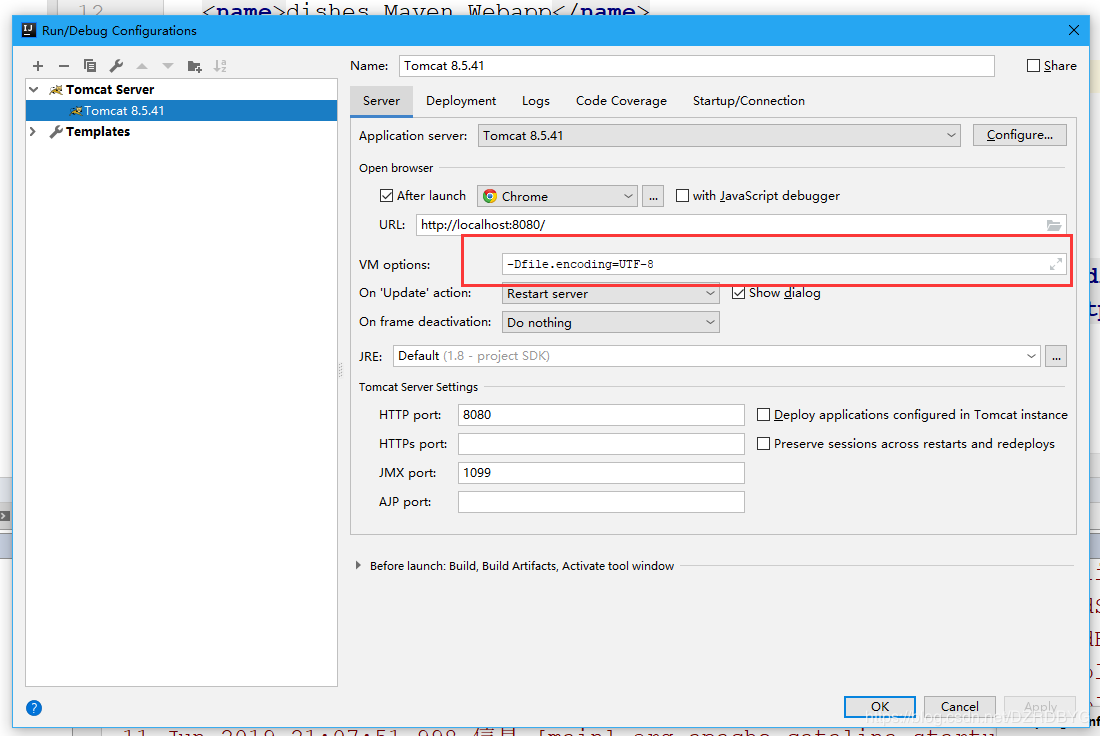The image size is (1100, 736).
Task: Open the Code Coverage tab
Action: 622,101
